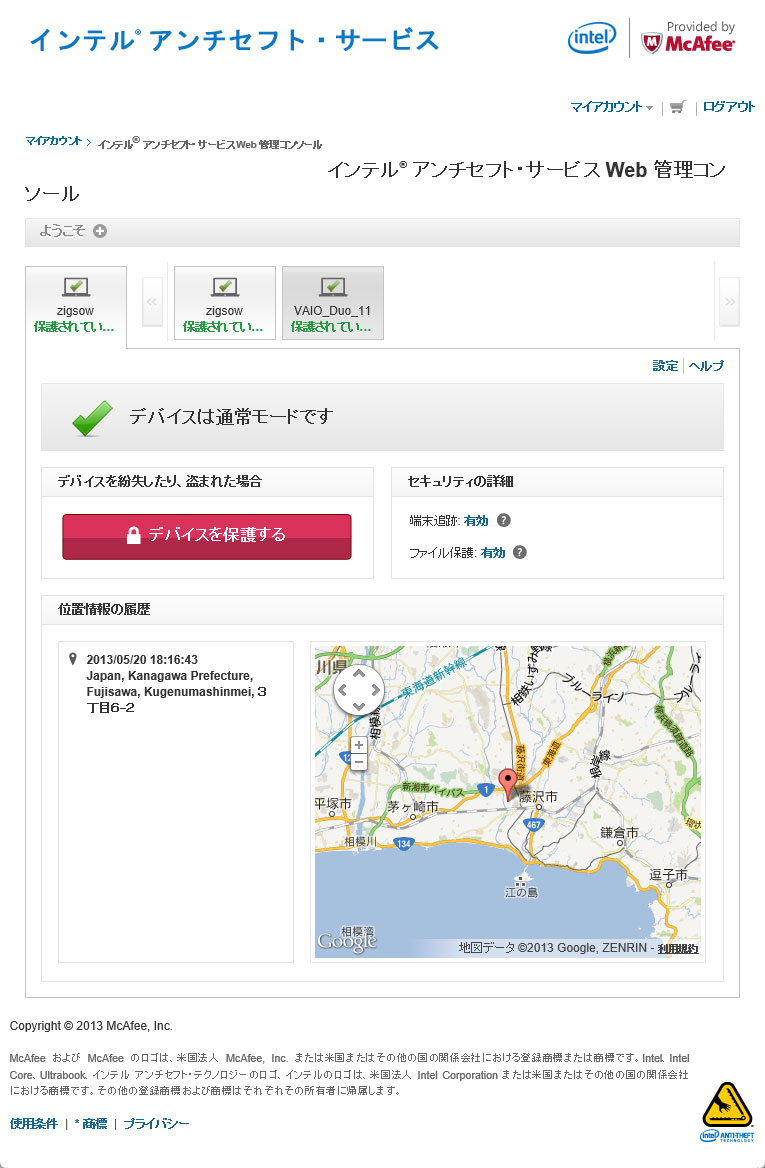765x1168 pixels.
Task: Click the route 134 shield on map
Action: click(404, 844)
